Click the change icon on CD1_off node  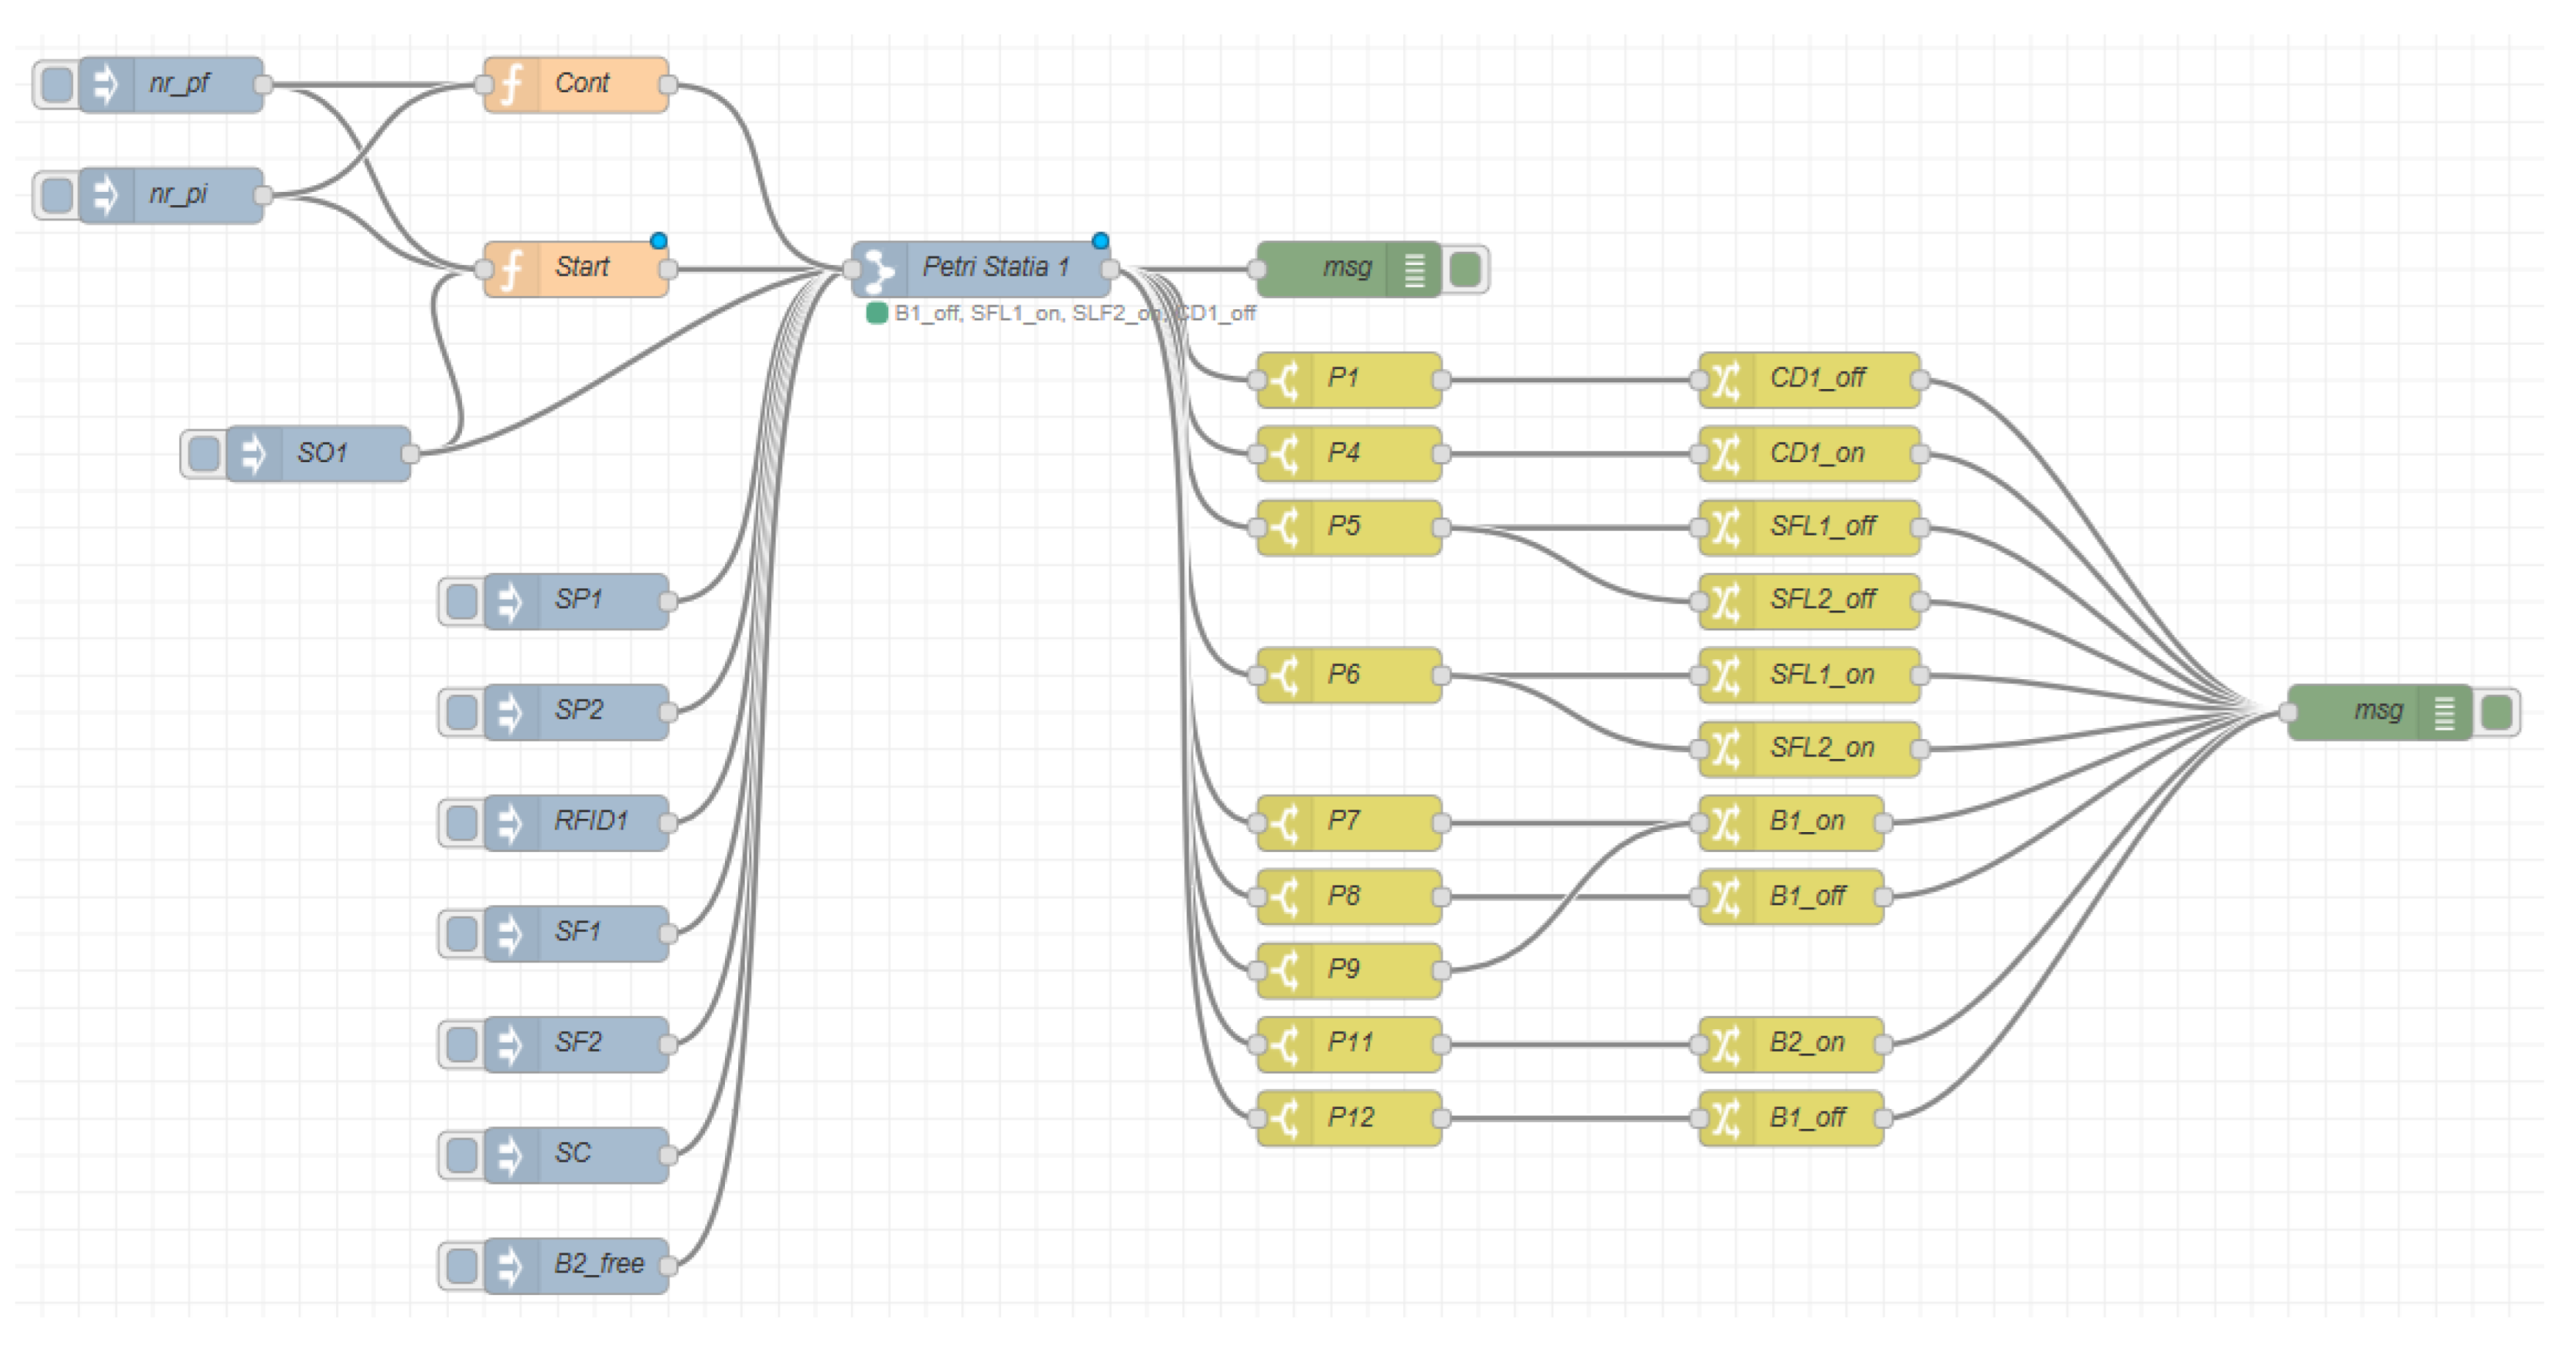pos(1726,380)
